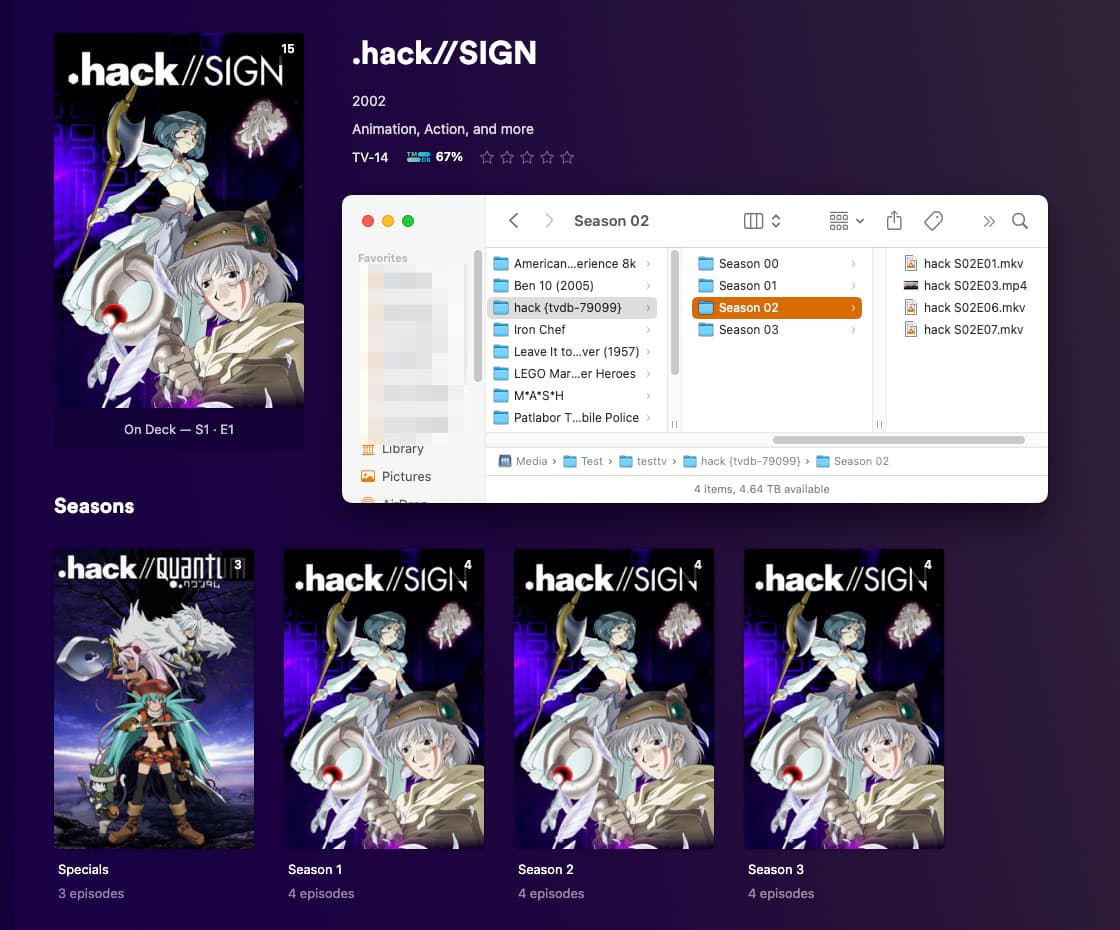Expand the M*A*S*H folder chevron

click(648, 396)
